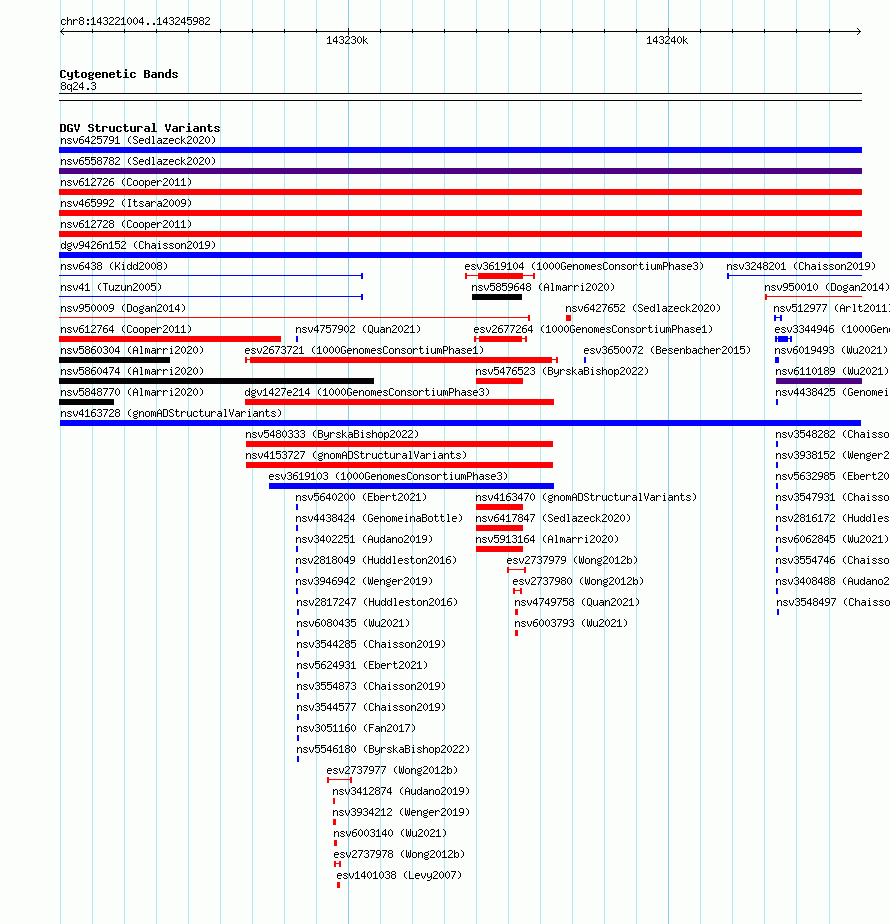Open nsv6003140 (Wu2021) variant label
890x924 pixels.
390,833
